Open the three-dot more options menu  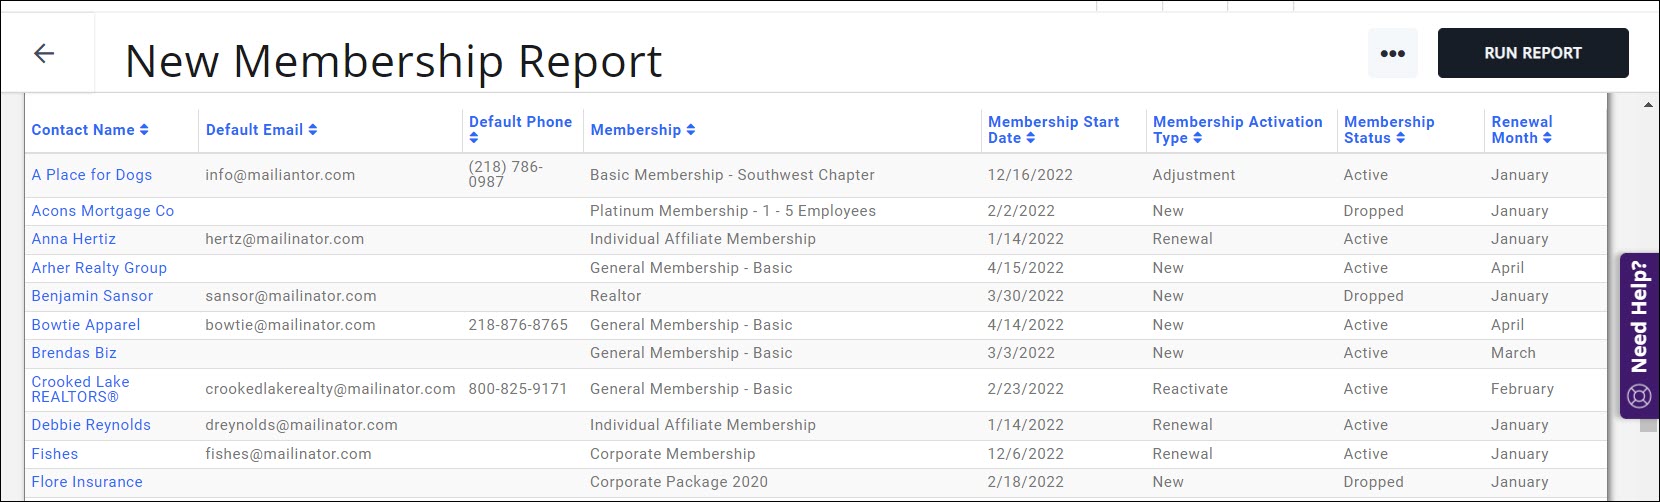coord(1392,54)
